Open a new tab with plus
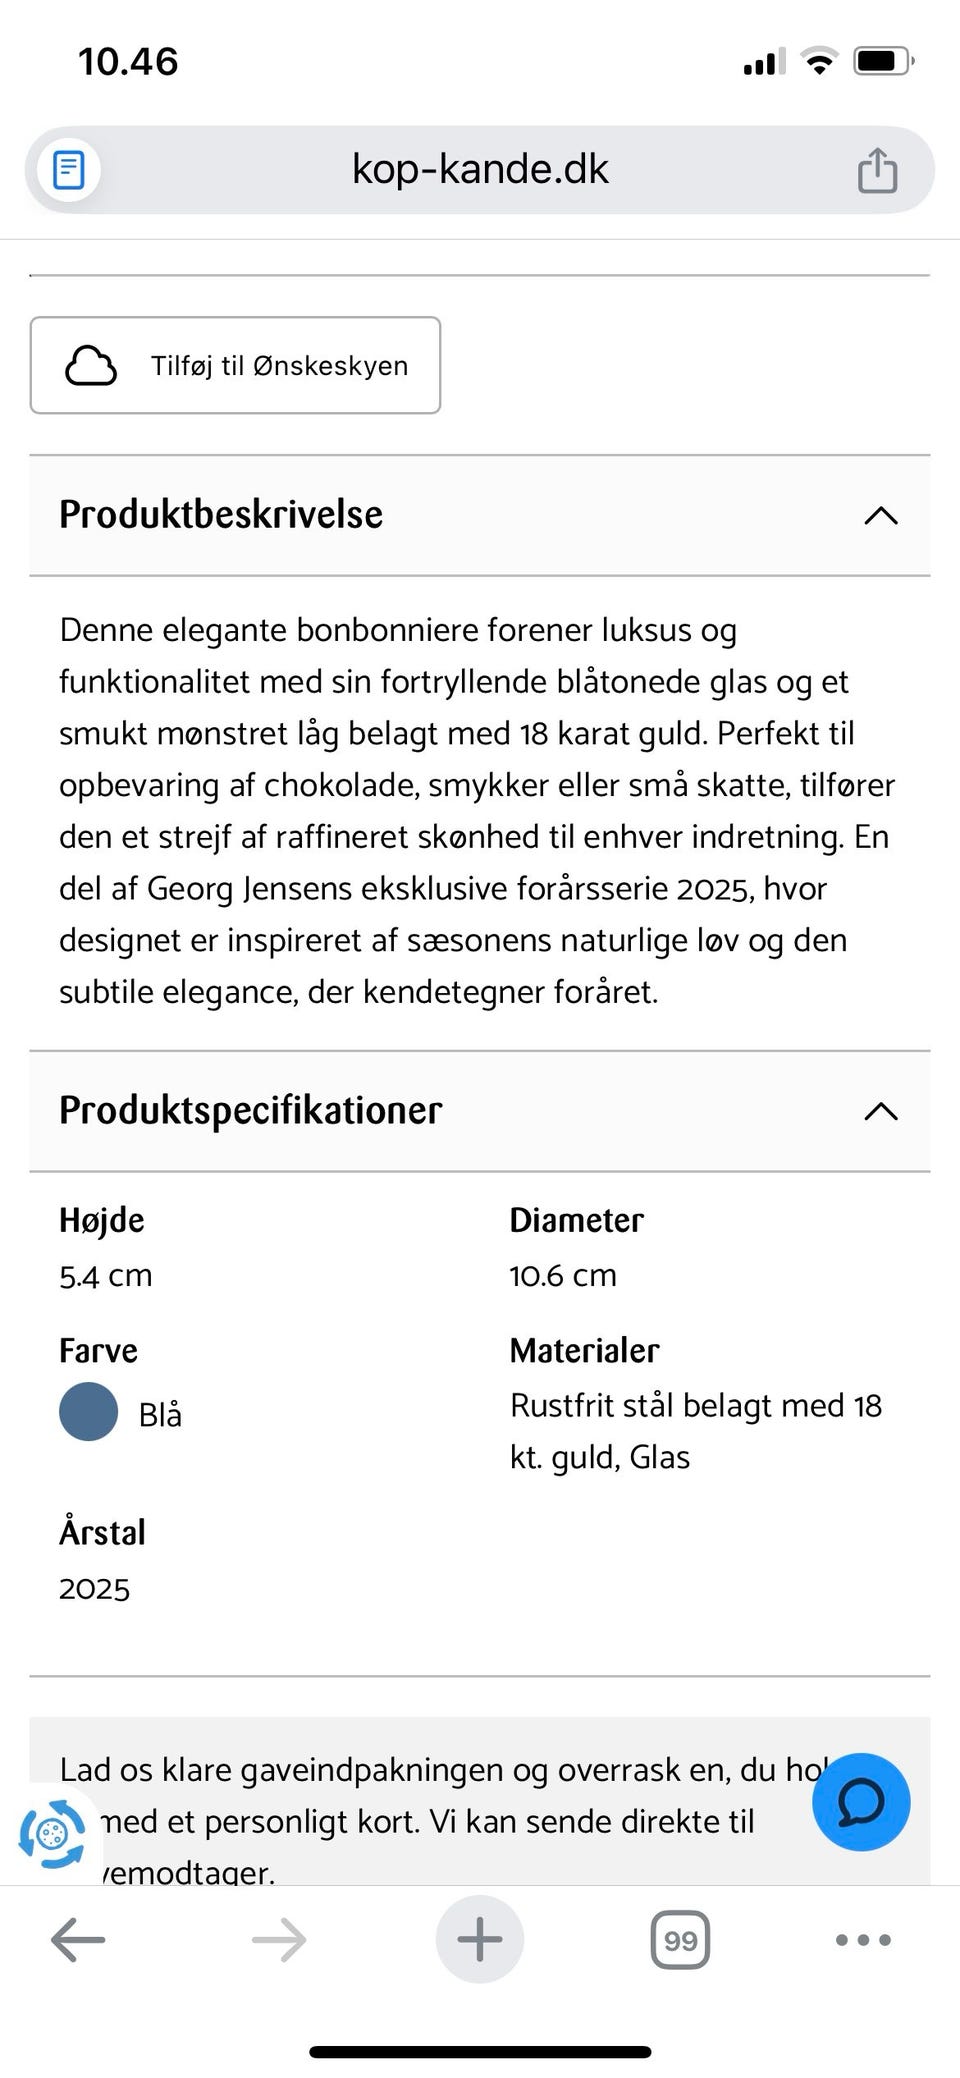 [480, 1940]
